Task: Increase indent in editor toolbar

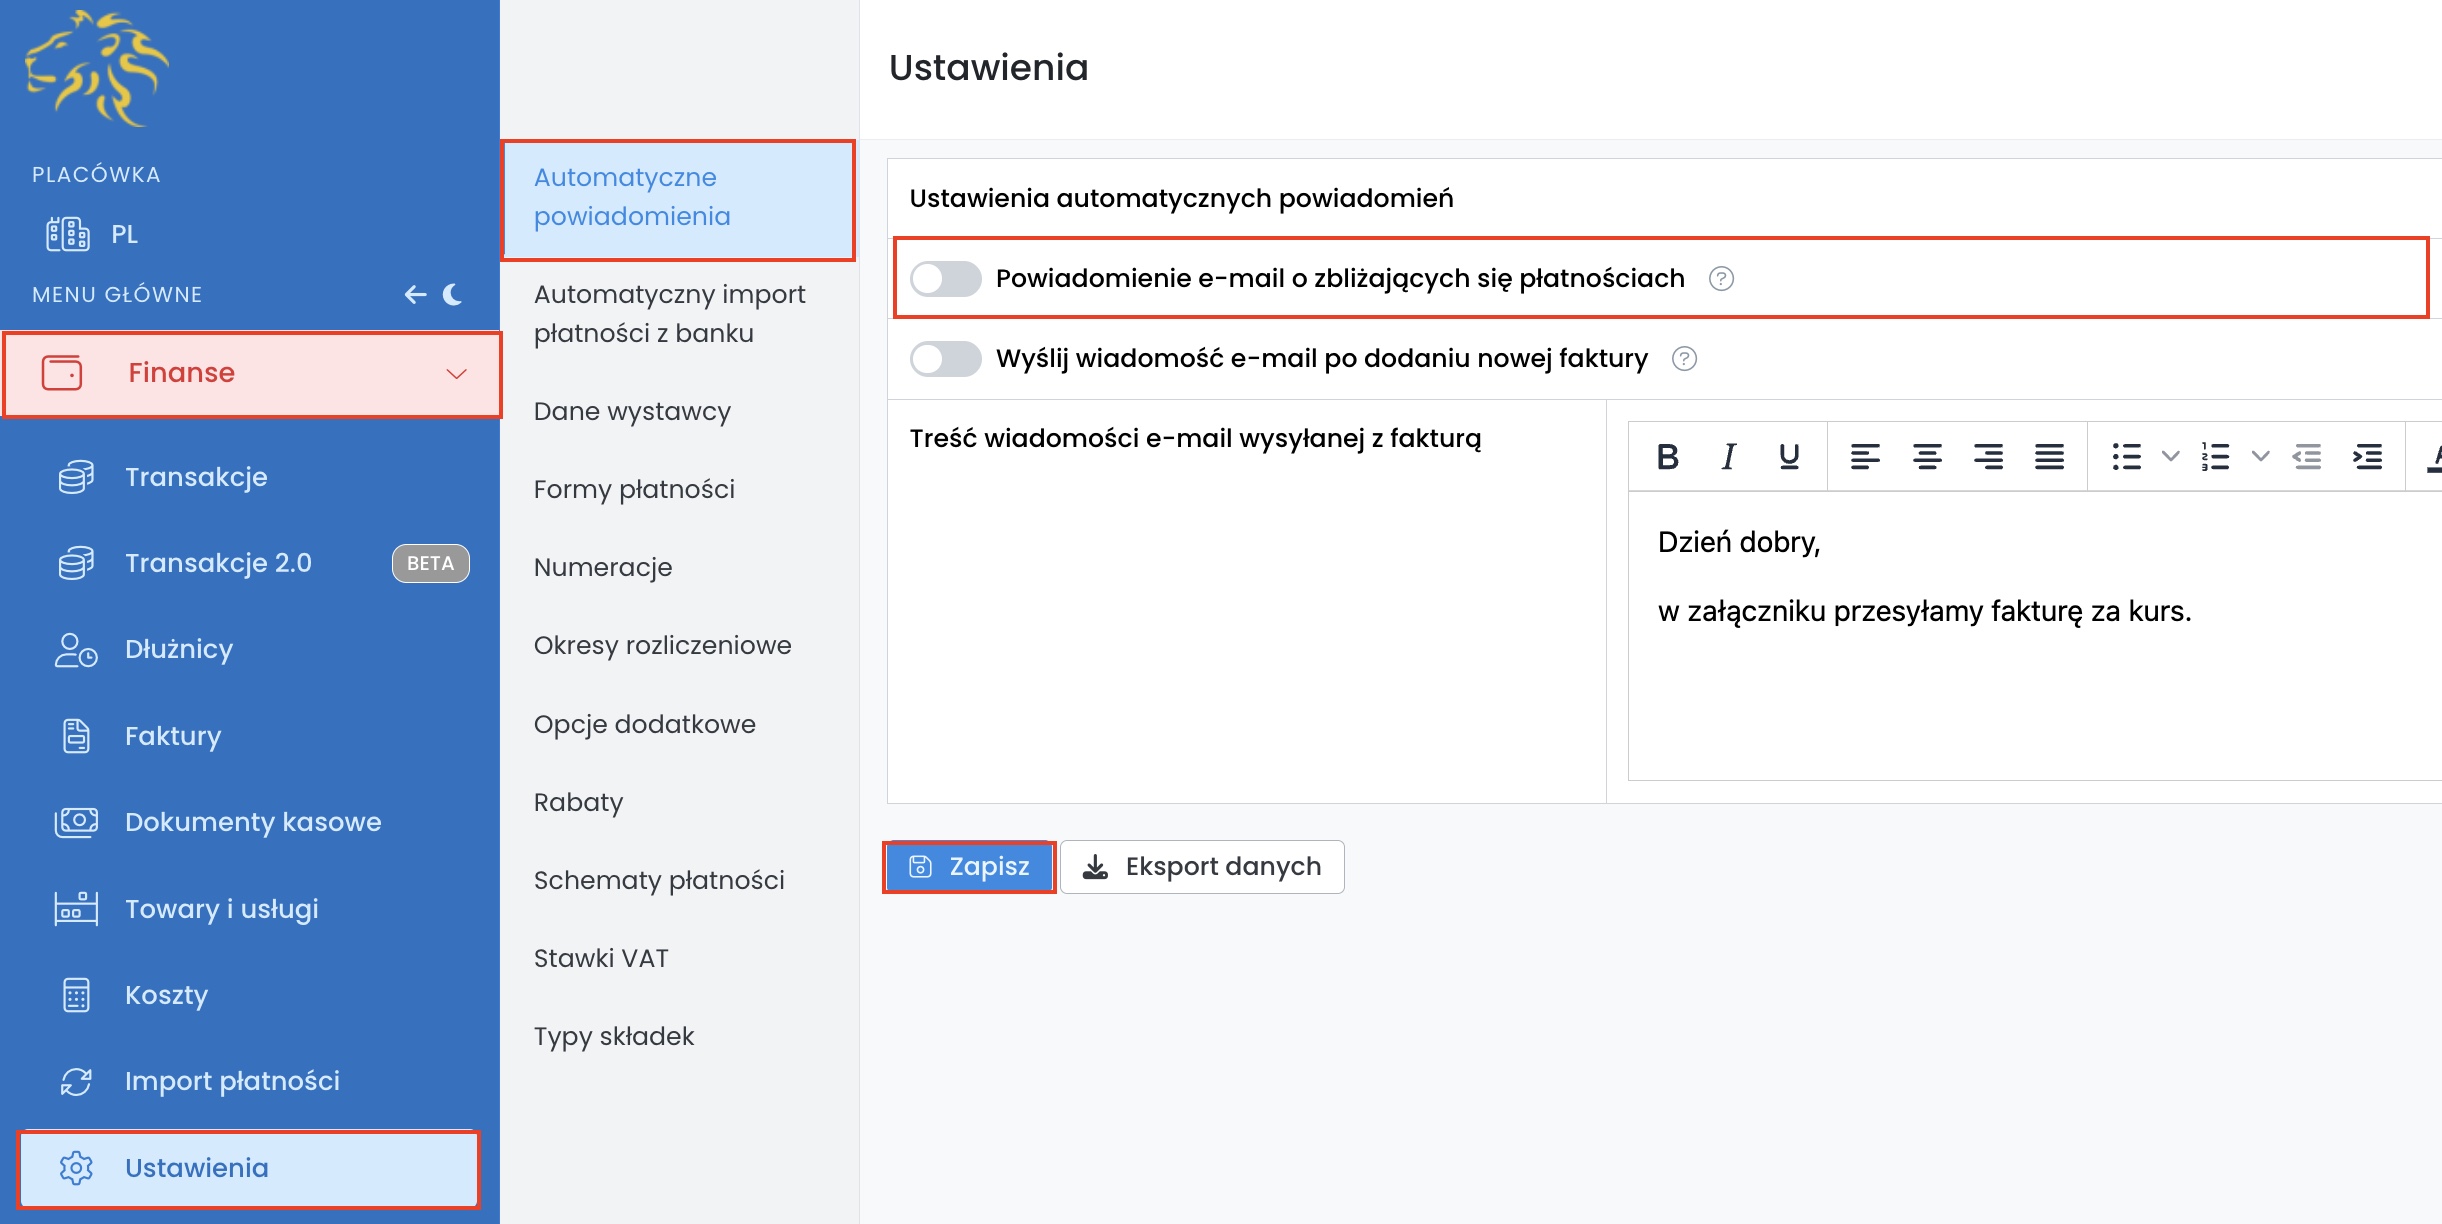Action: [2367, 457]
